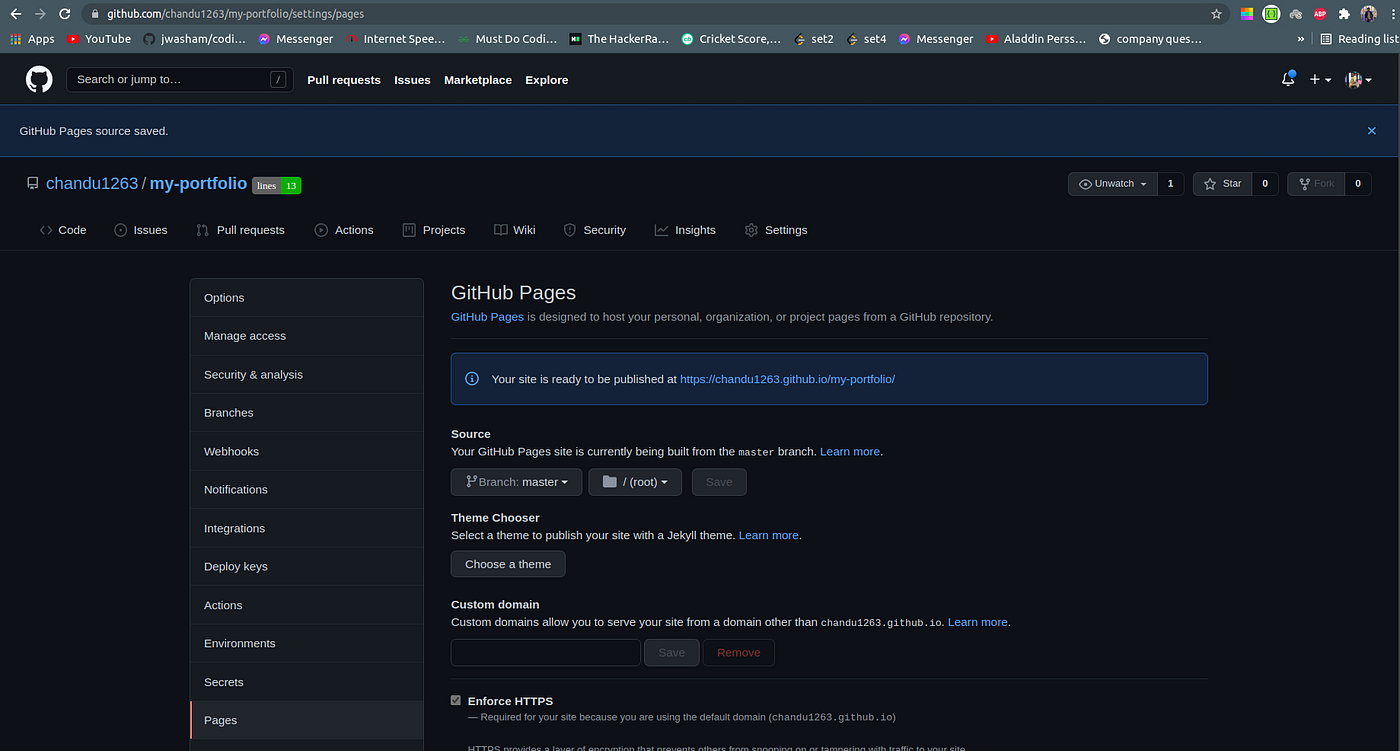Screen dimensions: 1400x751
Task: Switch to the Actions tab
Action: (344, 230)
